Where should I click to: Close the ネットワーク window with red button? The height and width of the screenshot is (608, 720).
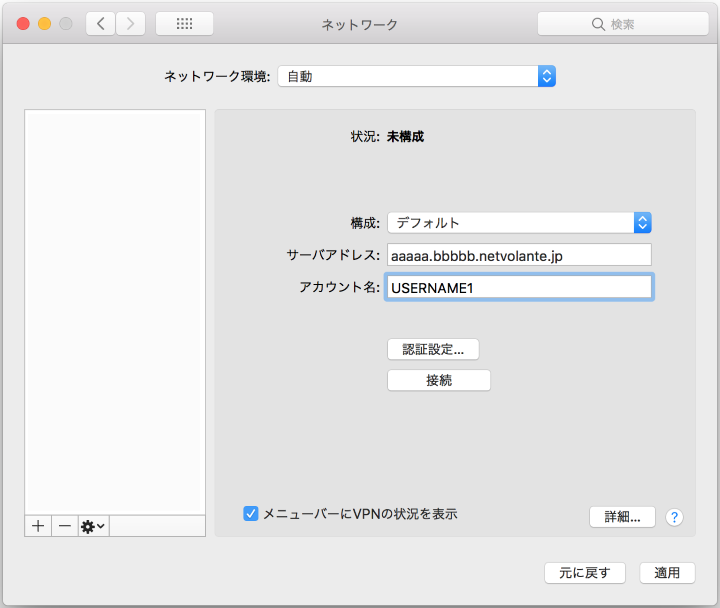[x=23, y=24]
